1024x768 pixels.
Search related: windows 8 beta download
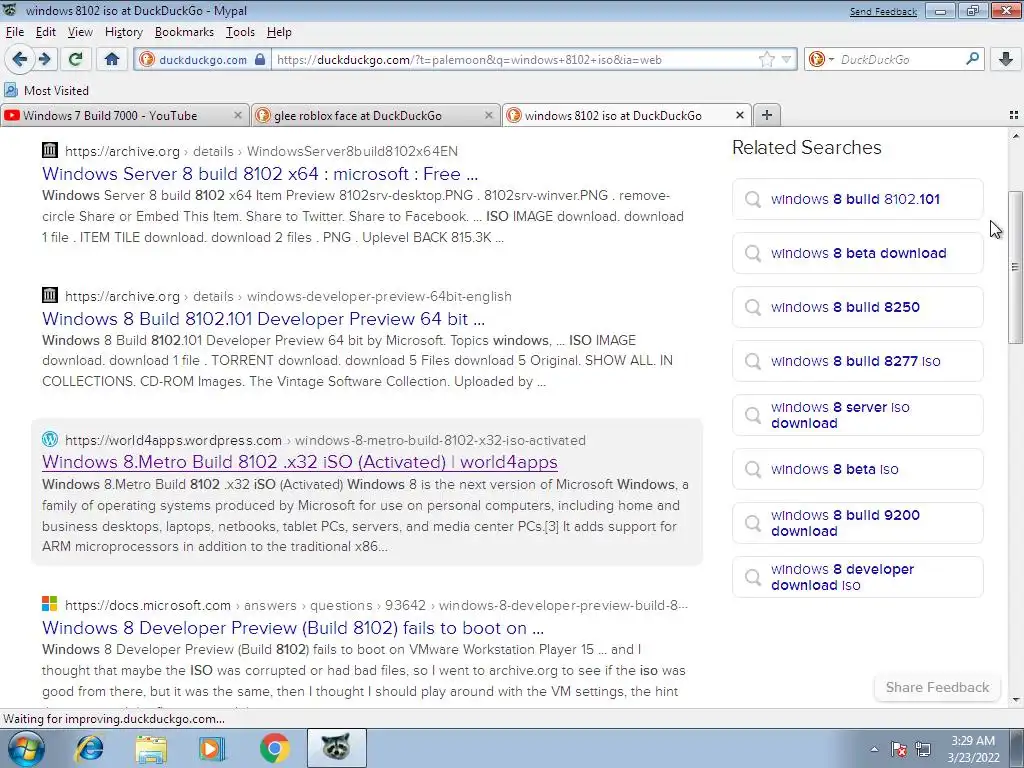(x=857, y=253)
